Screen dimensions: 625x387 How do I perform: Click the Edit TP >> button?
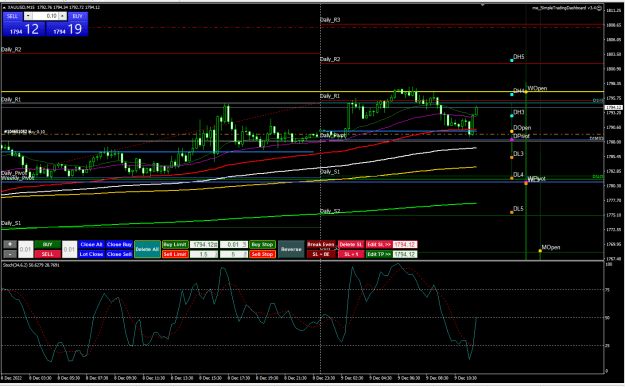tap(379, 254)
